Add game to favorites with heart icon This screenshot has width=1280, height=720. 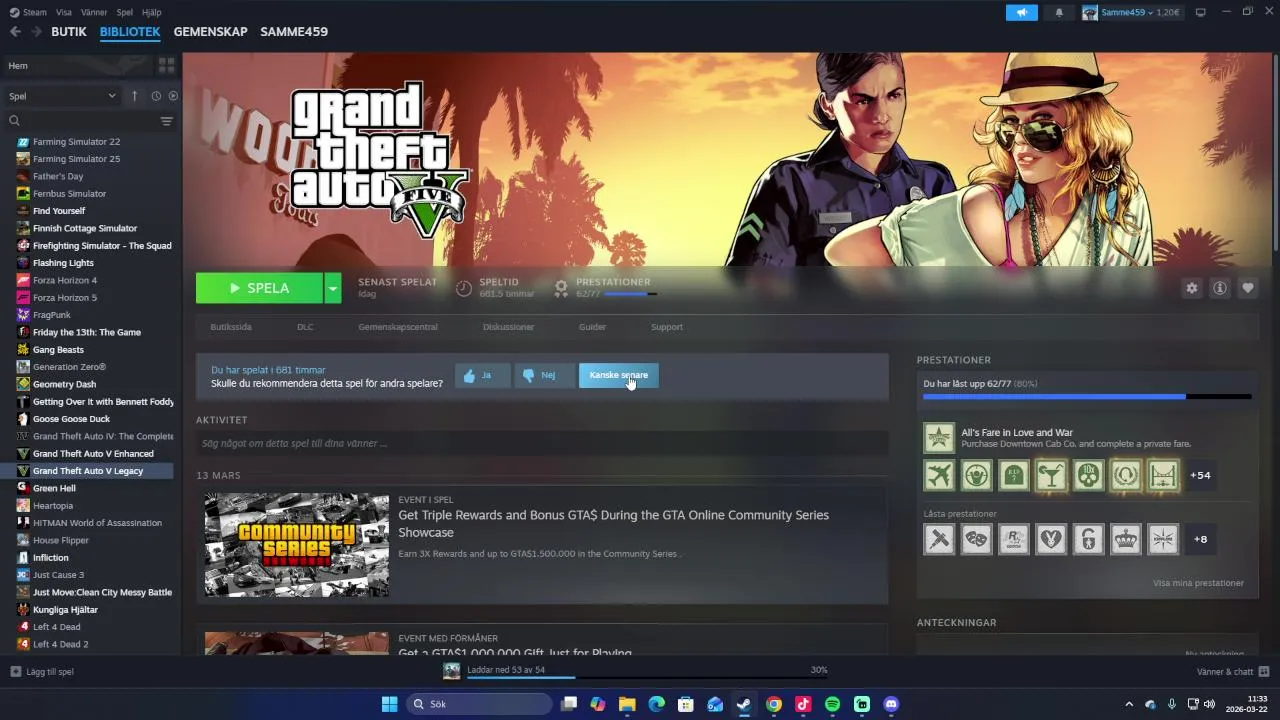1248,288
